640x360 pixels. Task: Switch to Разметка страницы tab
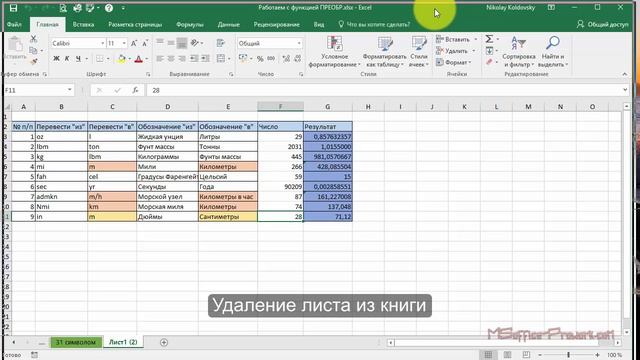coord(135,24)
